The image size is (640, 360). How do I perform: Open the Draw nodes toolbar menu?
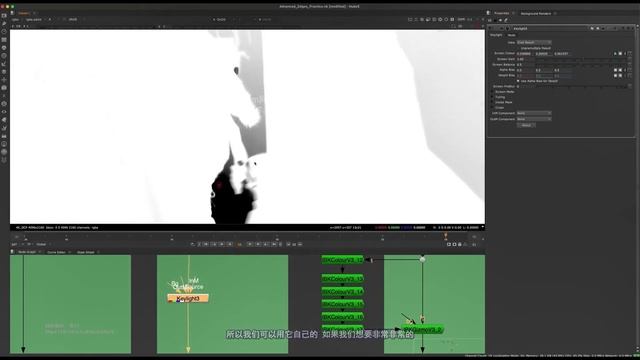click(4, 23)
